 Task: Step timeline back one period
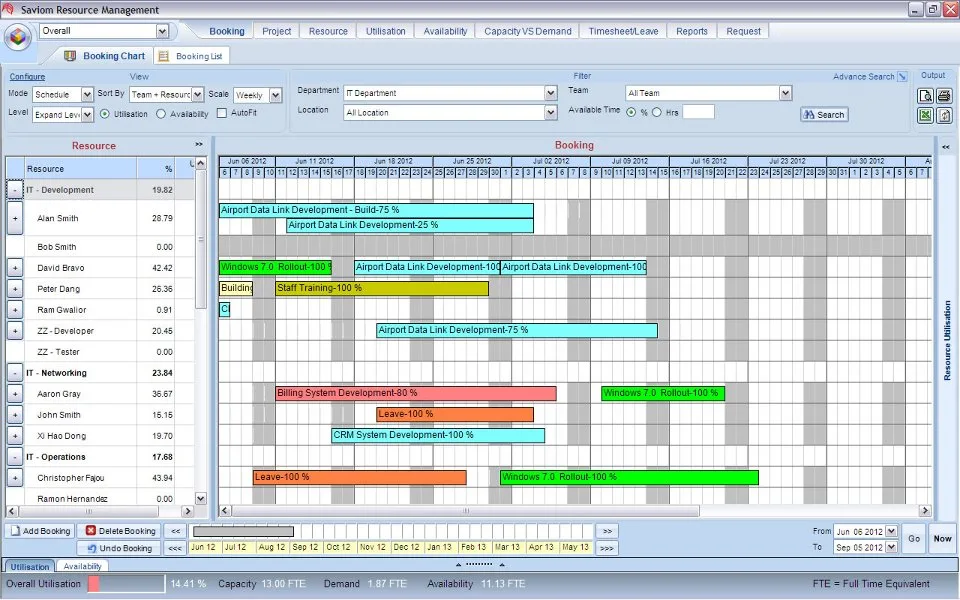pos(176,531)
